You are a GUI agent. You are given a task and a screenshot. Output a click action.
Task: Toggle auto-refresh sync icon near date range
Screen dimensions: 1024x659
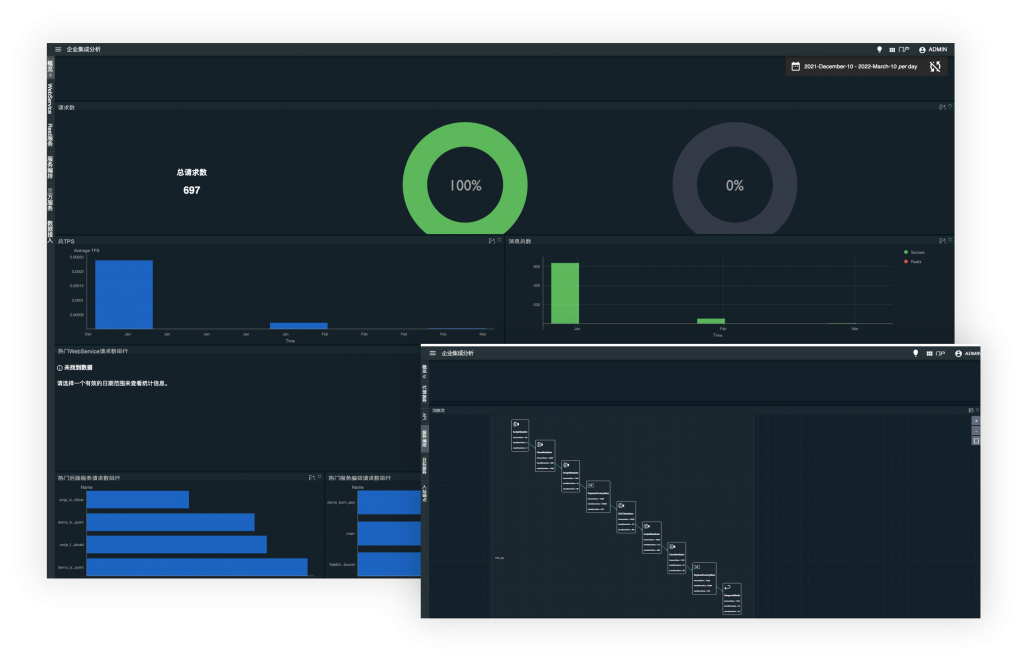tap(935, 67)
